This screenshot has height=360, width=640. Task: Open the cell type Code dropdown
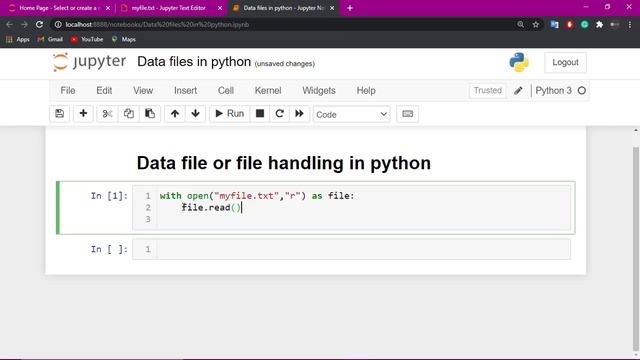(x=351, y=114)
